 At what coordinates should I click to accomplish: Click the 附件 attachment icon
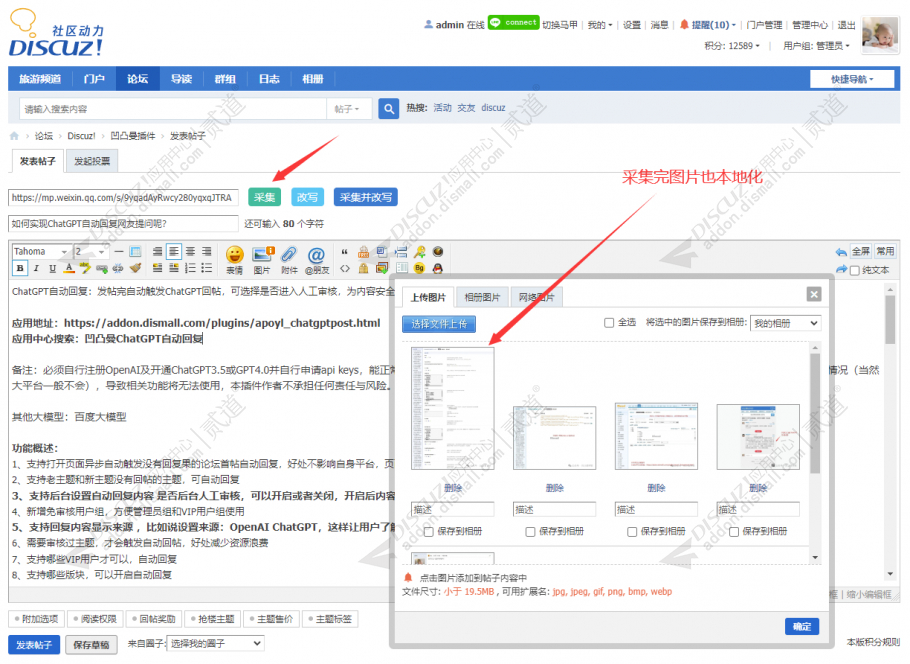point(289,252)
